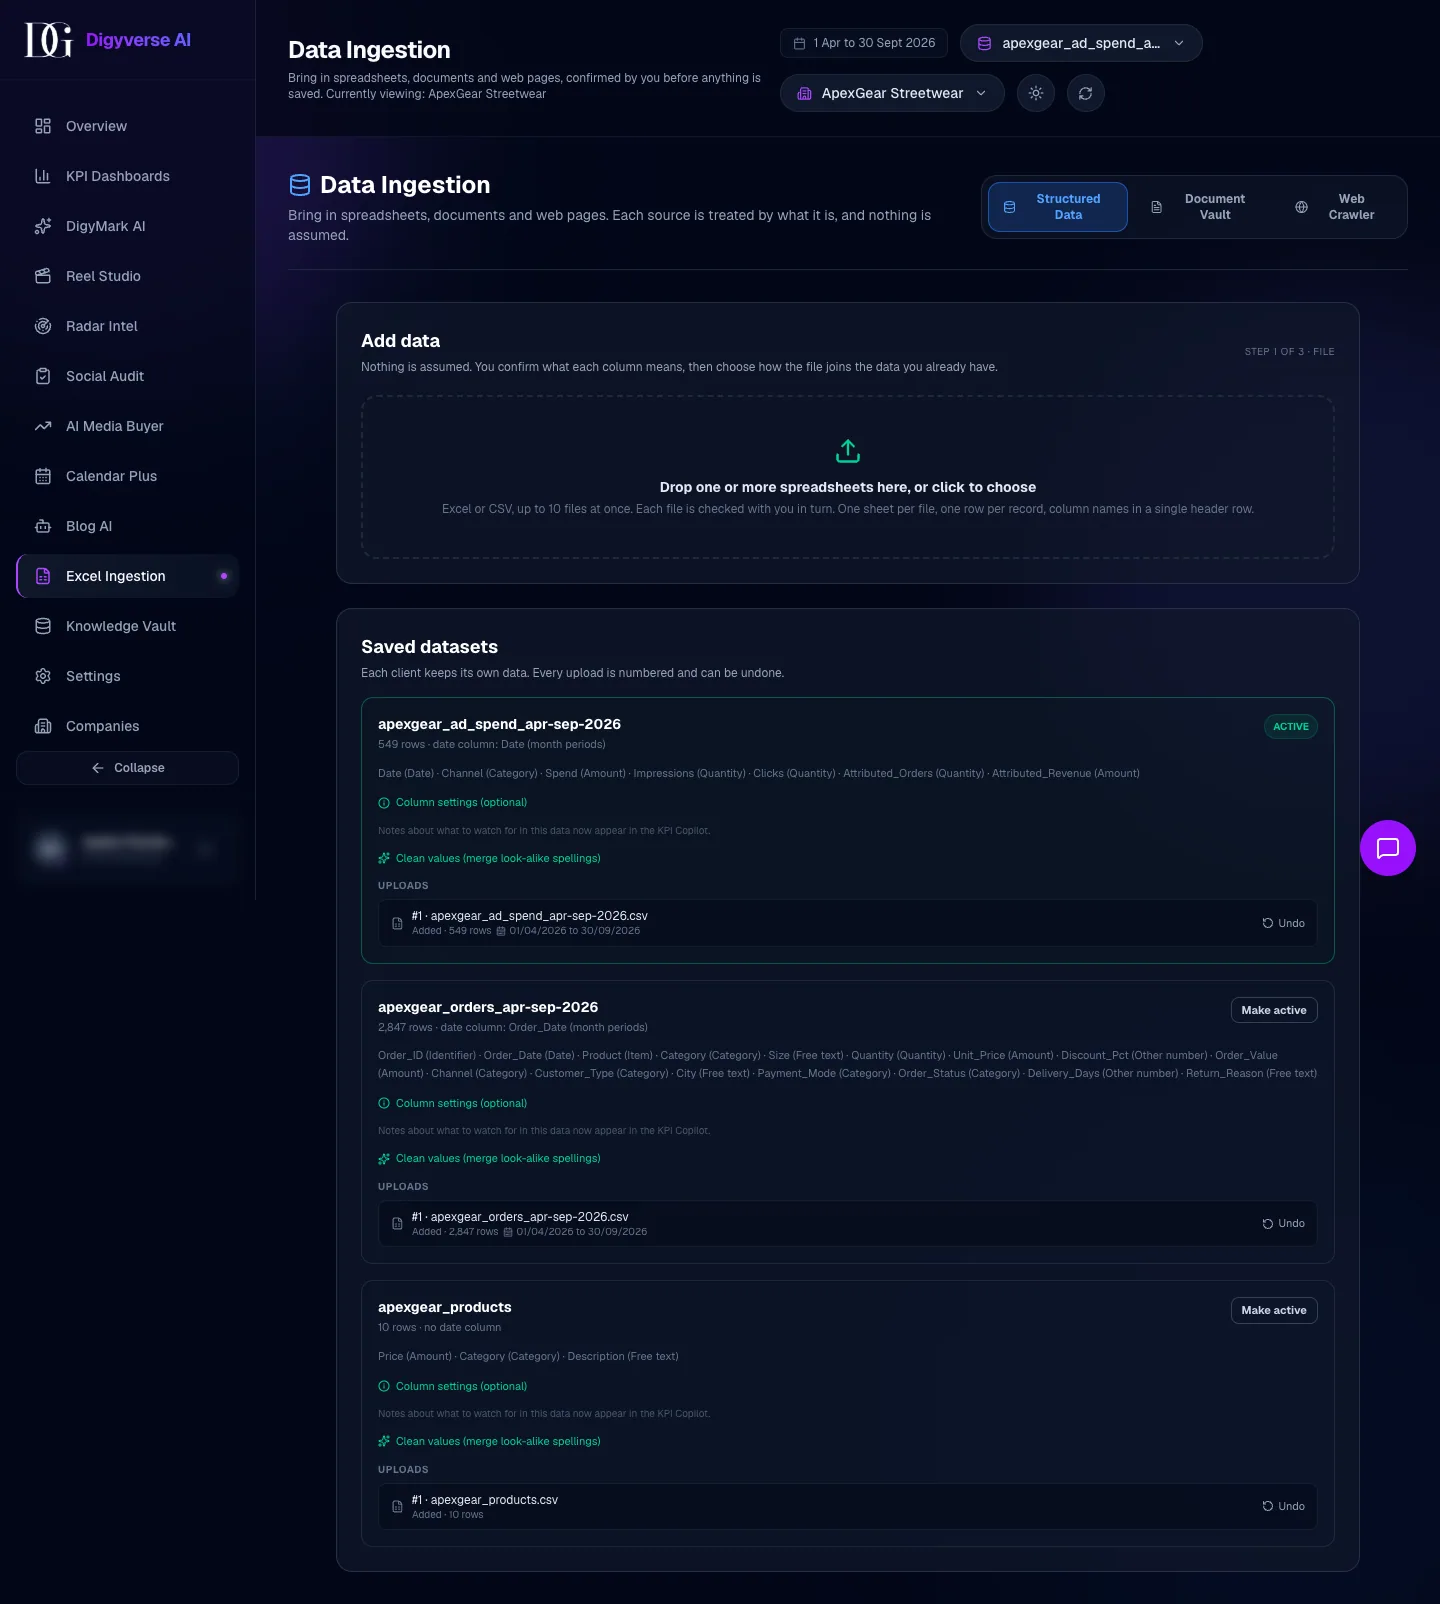Image resolution: width=1440 pixels, height=1604 pixels.
Task: Undo the apexgear_ad_spend_apr-sep-2026.csv upload
Action: click(x=1284, y=923)
